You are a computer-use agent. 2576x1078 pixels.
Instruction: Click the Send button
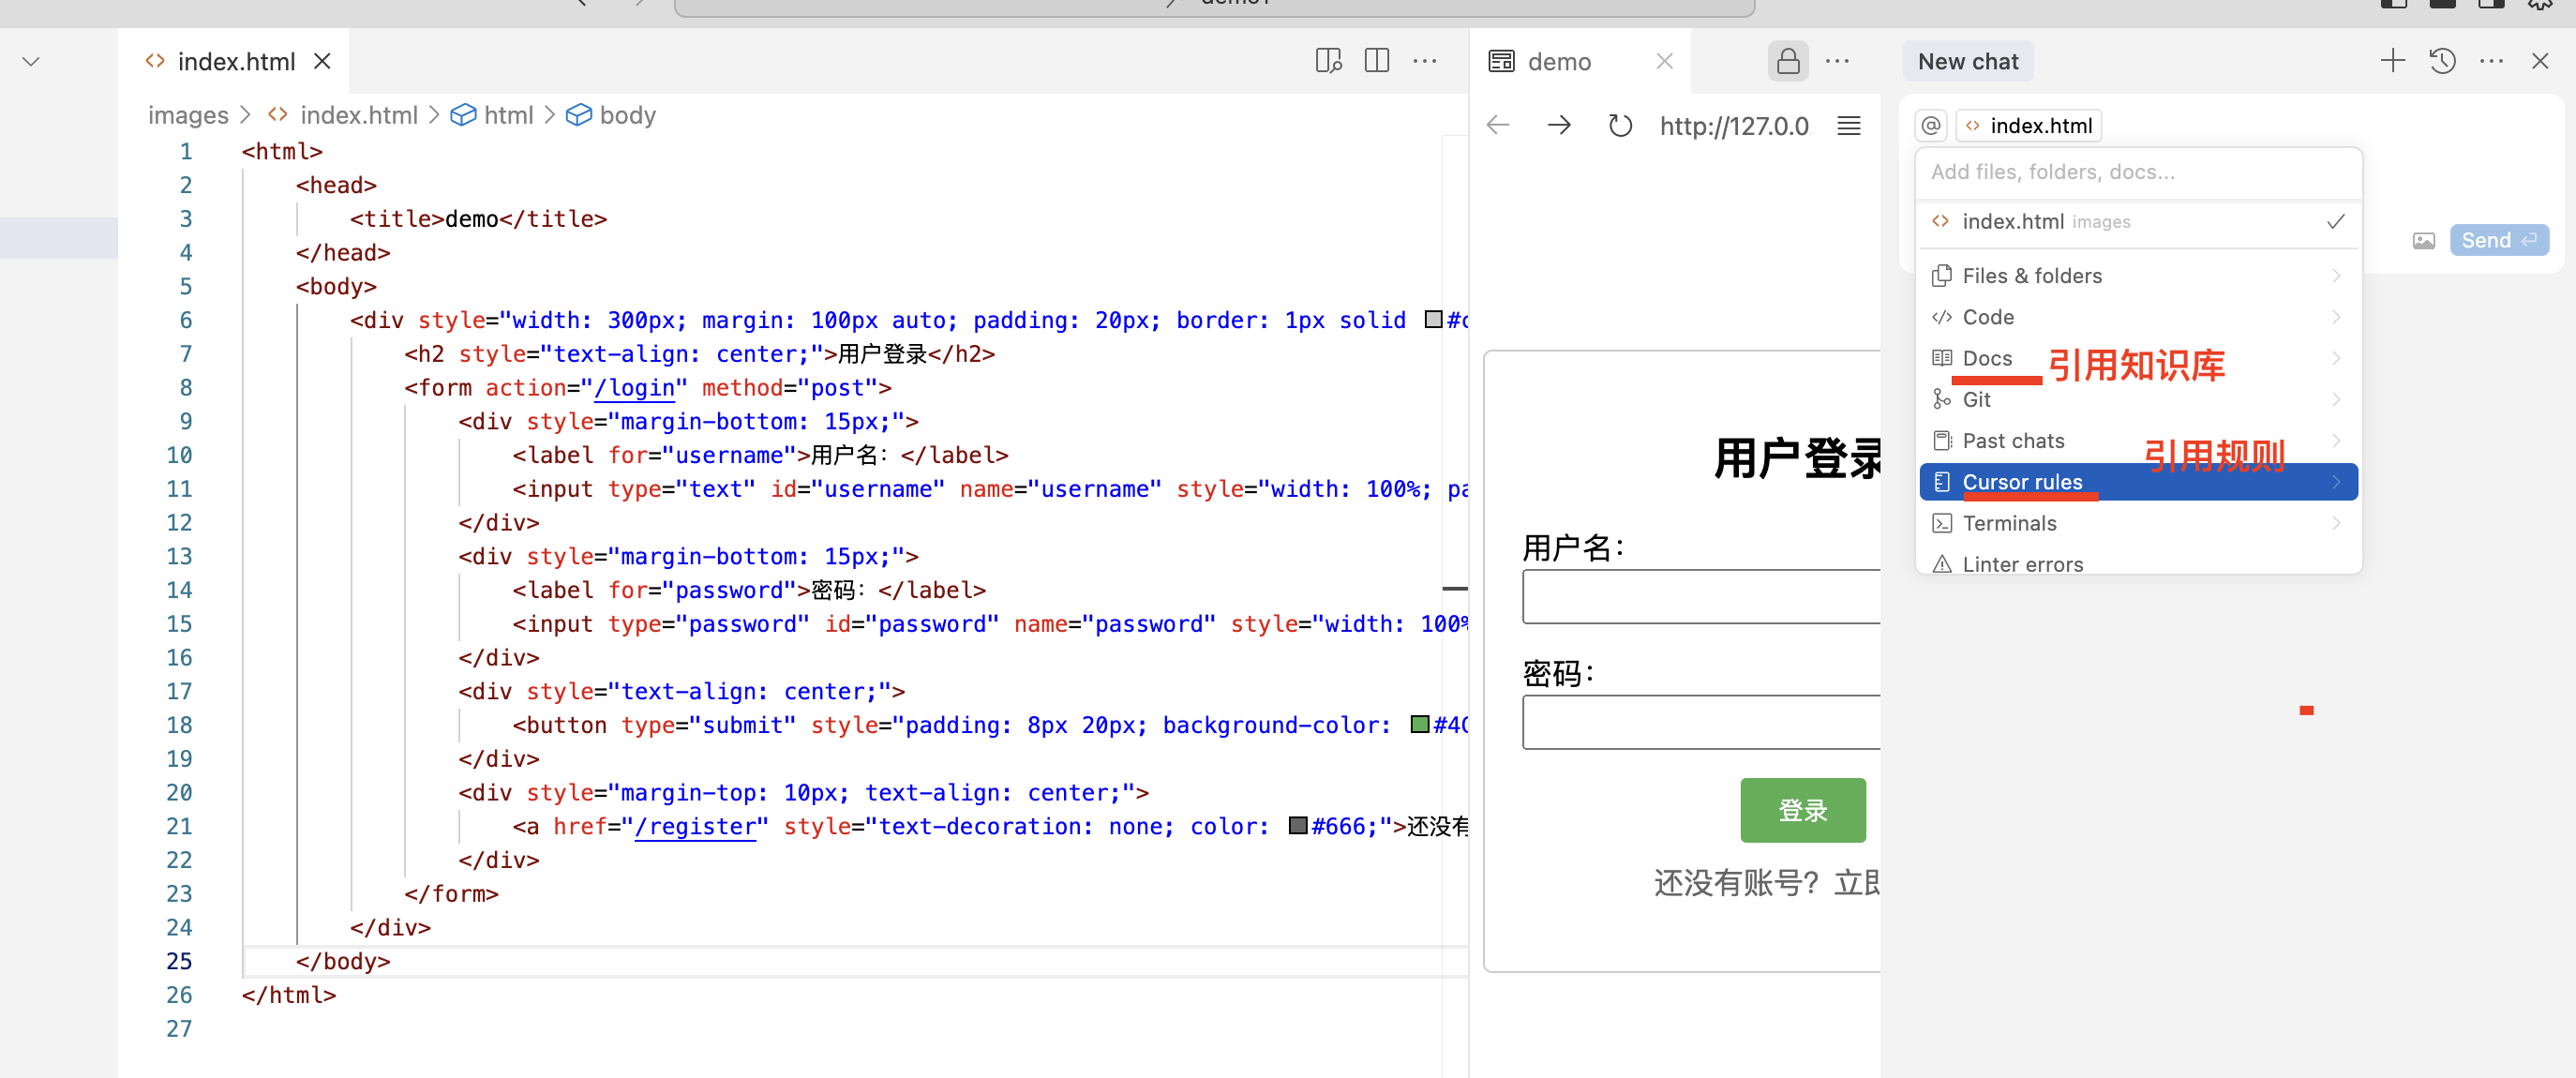pos(2498,240)
